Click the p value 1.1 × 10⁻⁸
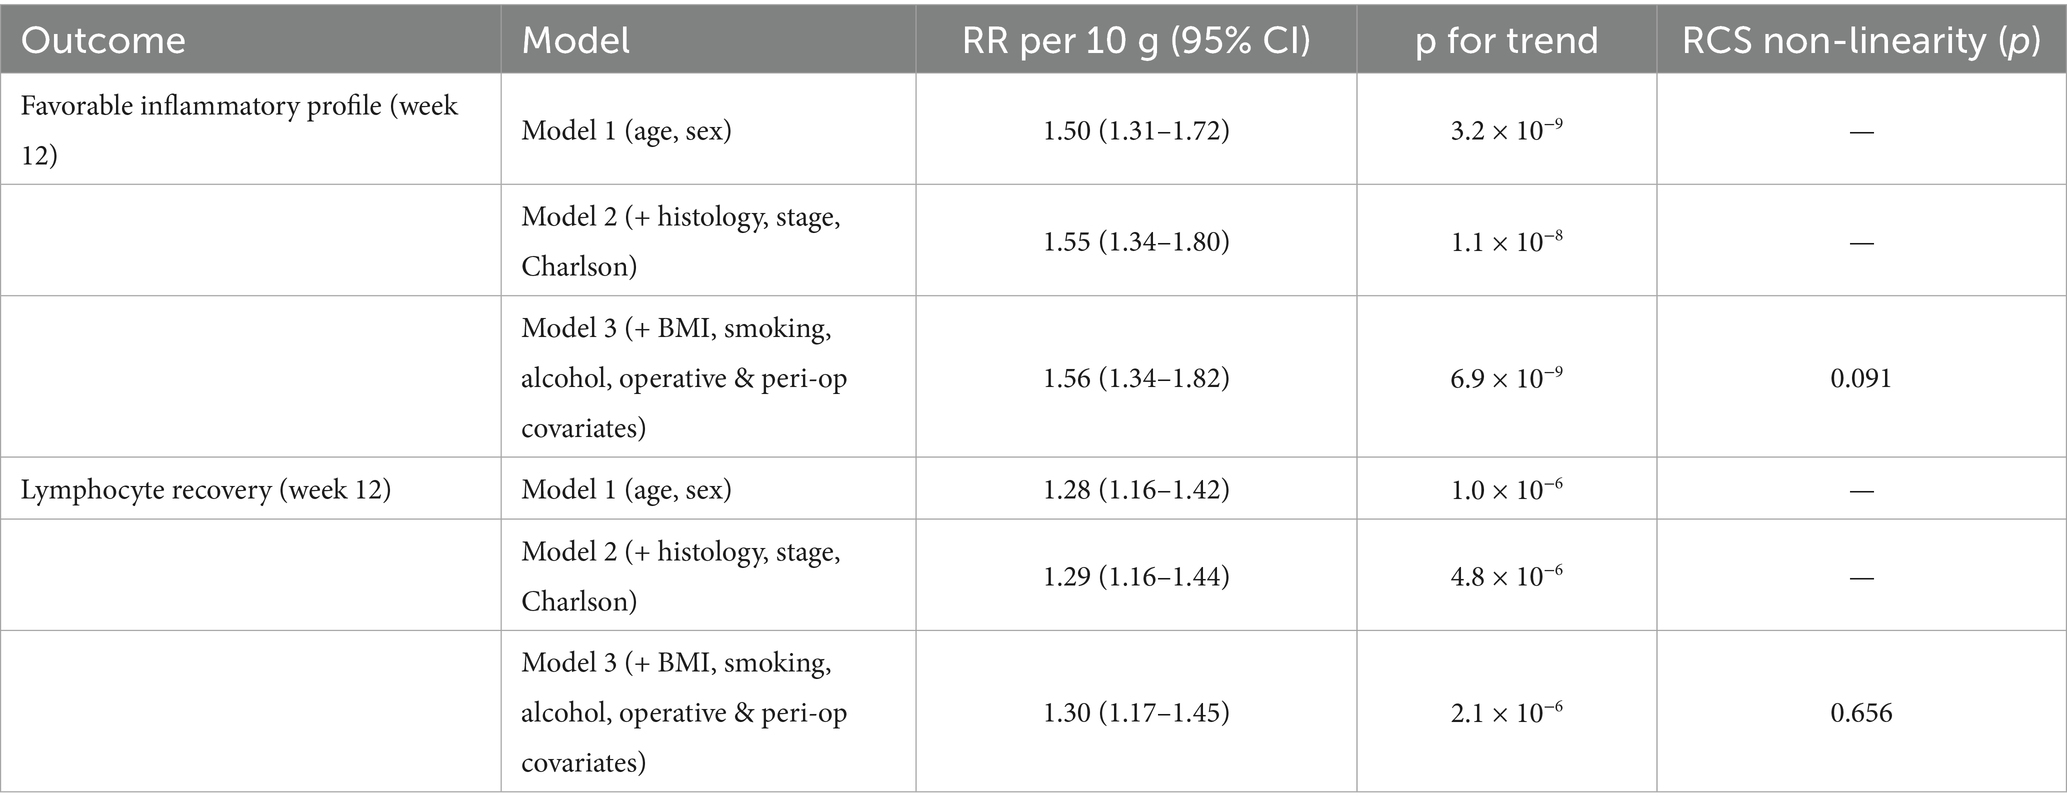The height and width of the screenshot is (810, 2067). (1506, 241)
